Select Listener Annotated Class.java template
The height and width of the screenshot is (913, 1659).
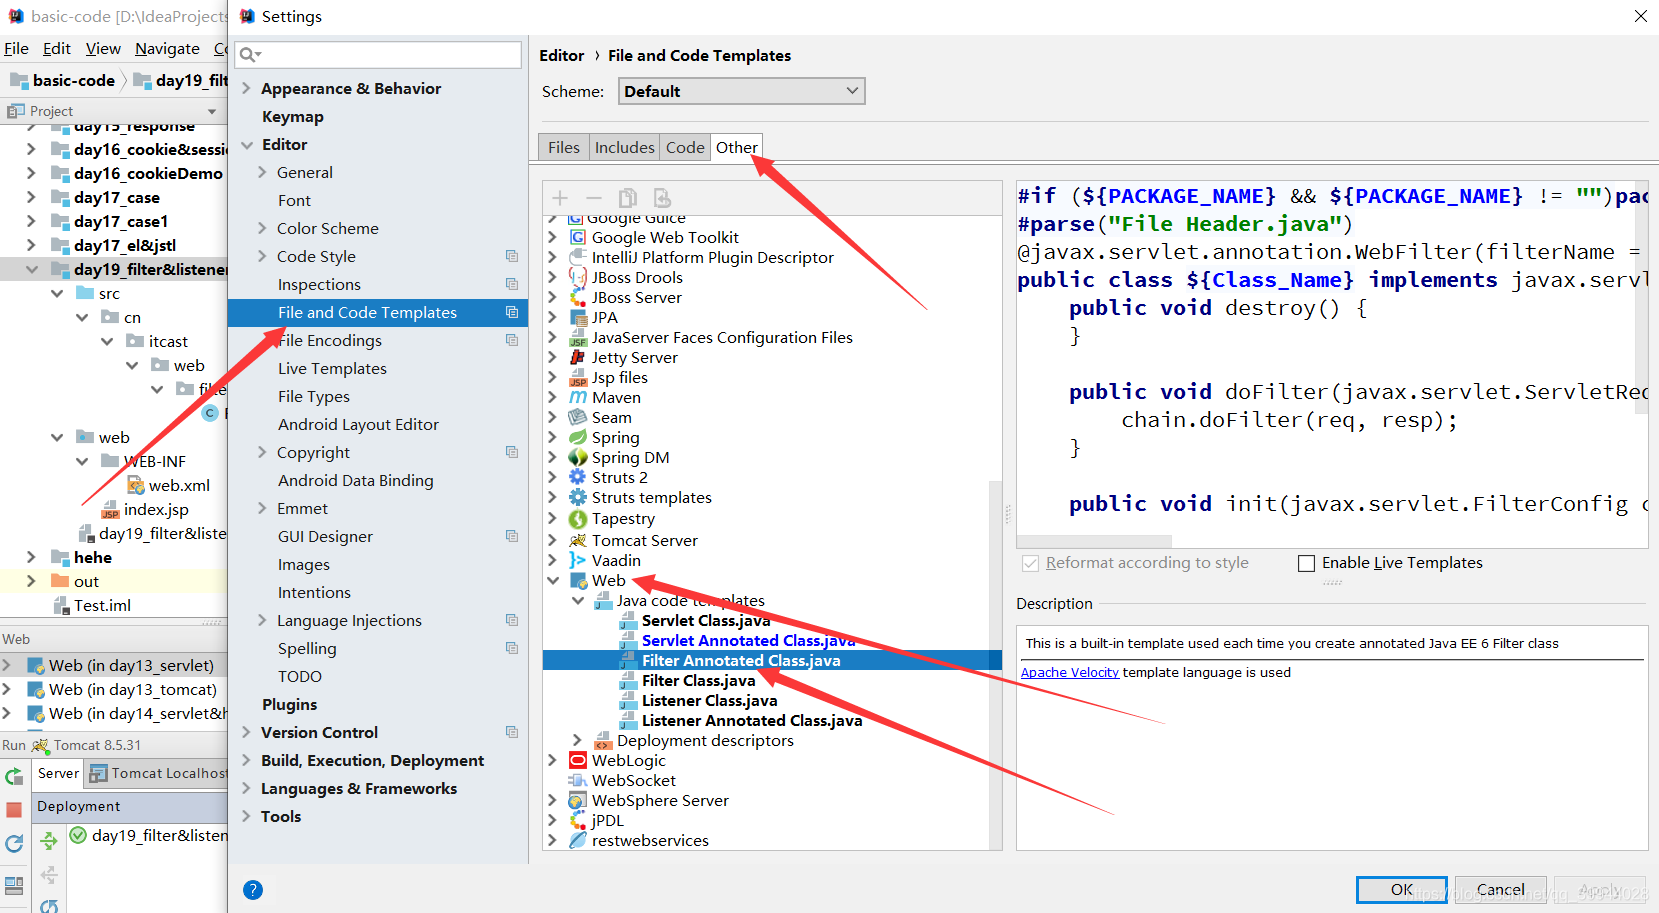752,720
